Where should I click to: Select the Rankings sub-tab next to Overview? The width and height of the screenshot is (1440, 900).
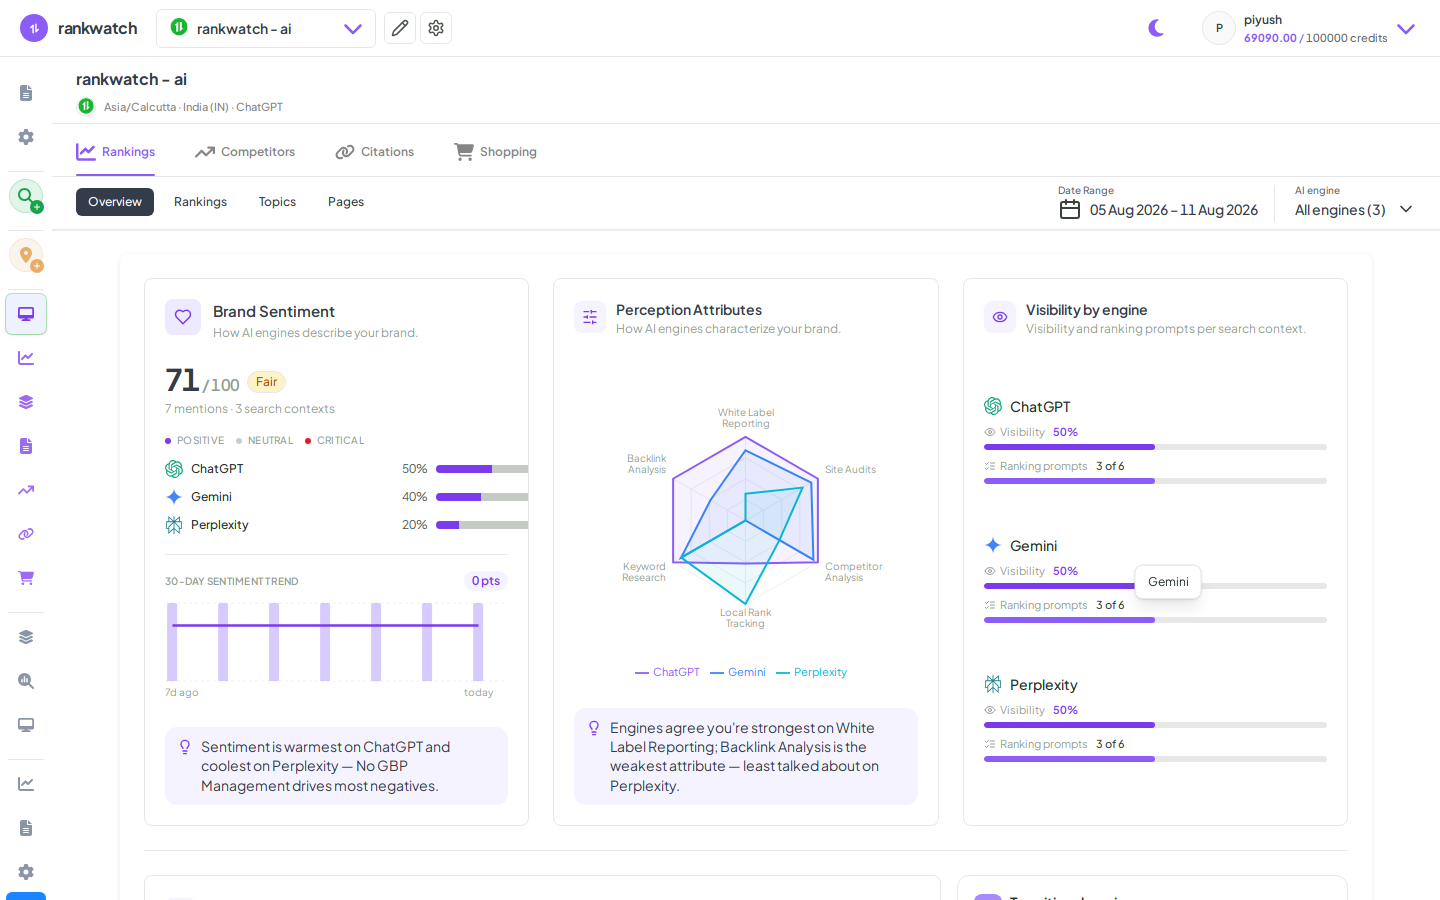(x=200, y=202)
